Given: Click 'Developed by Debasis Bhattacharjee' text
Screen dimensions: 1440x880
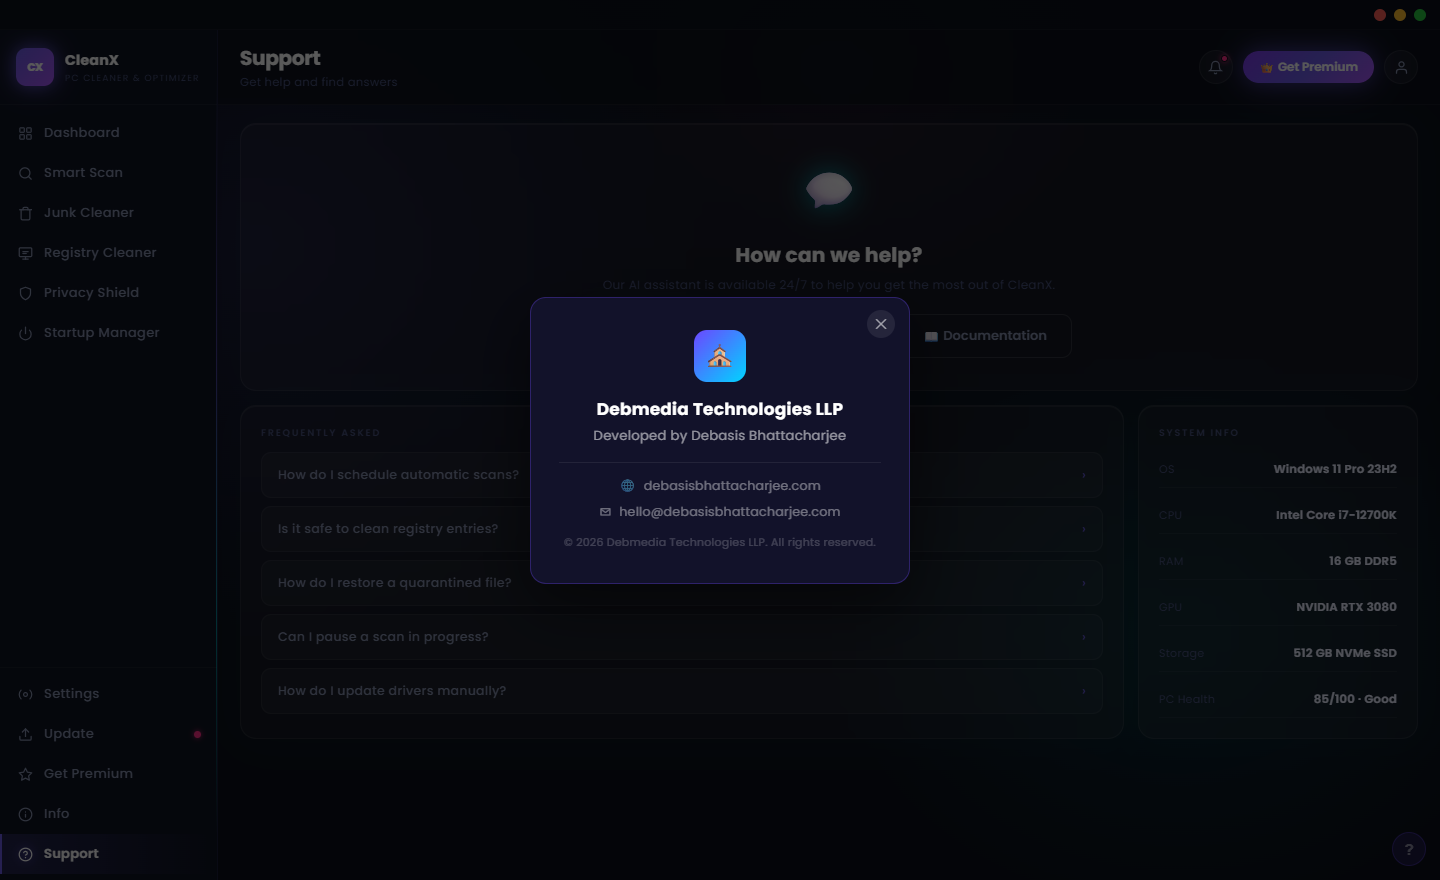Looking at the screenshot, I should (x=720, y=436).
